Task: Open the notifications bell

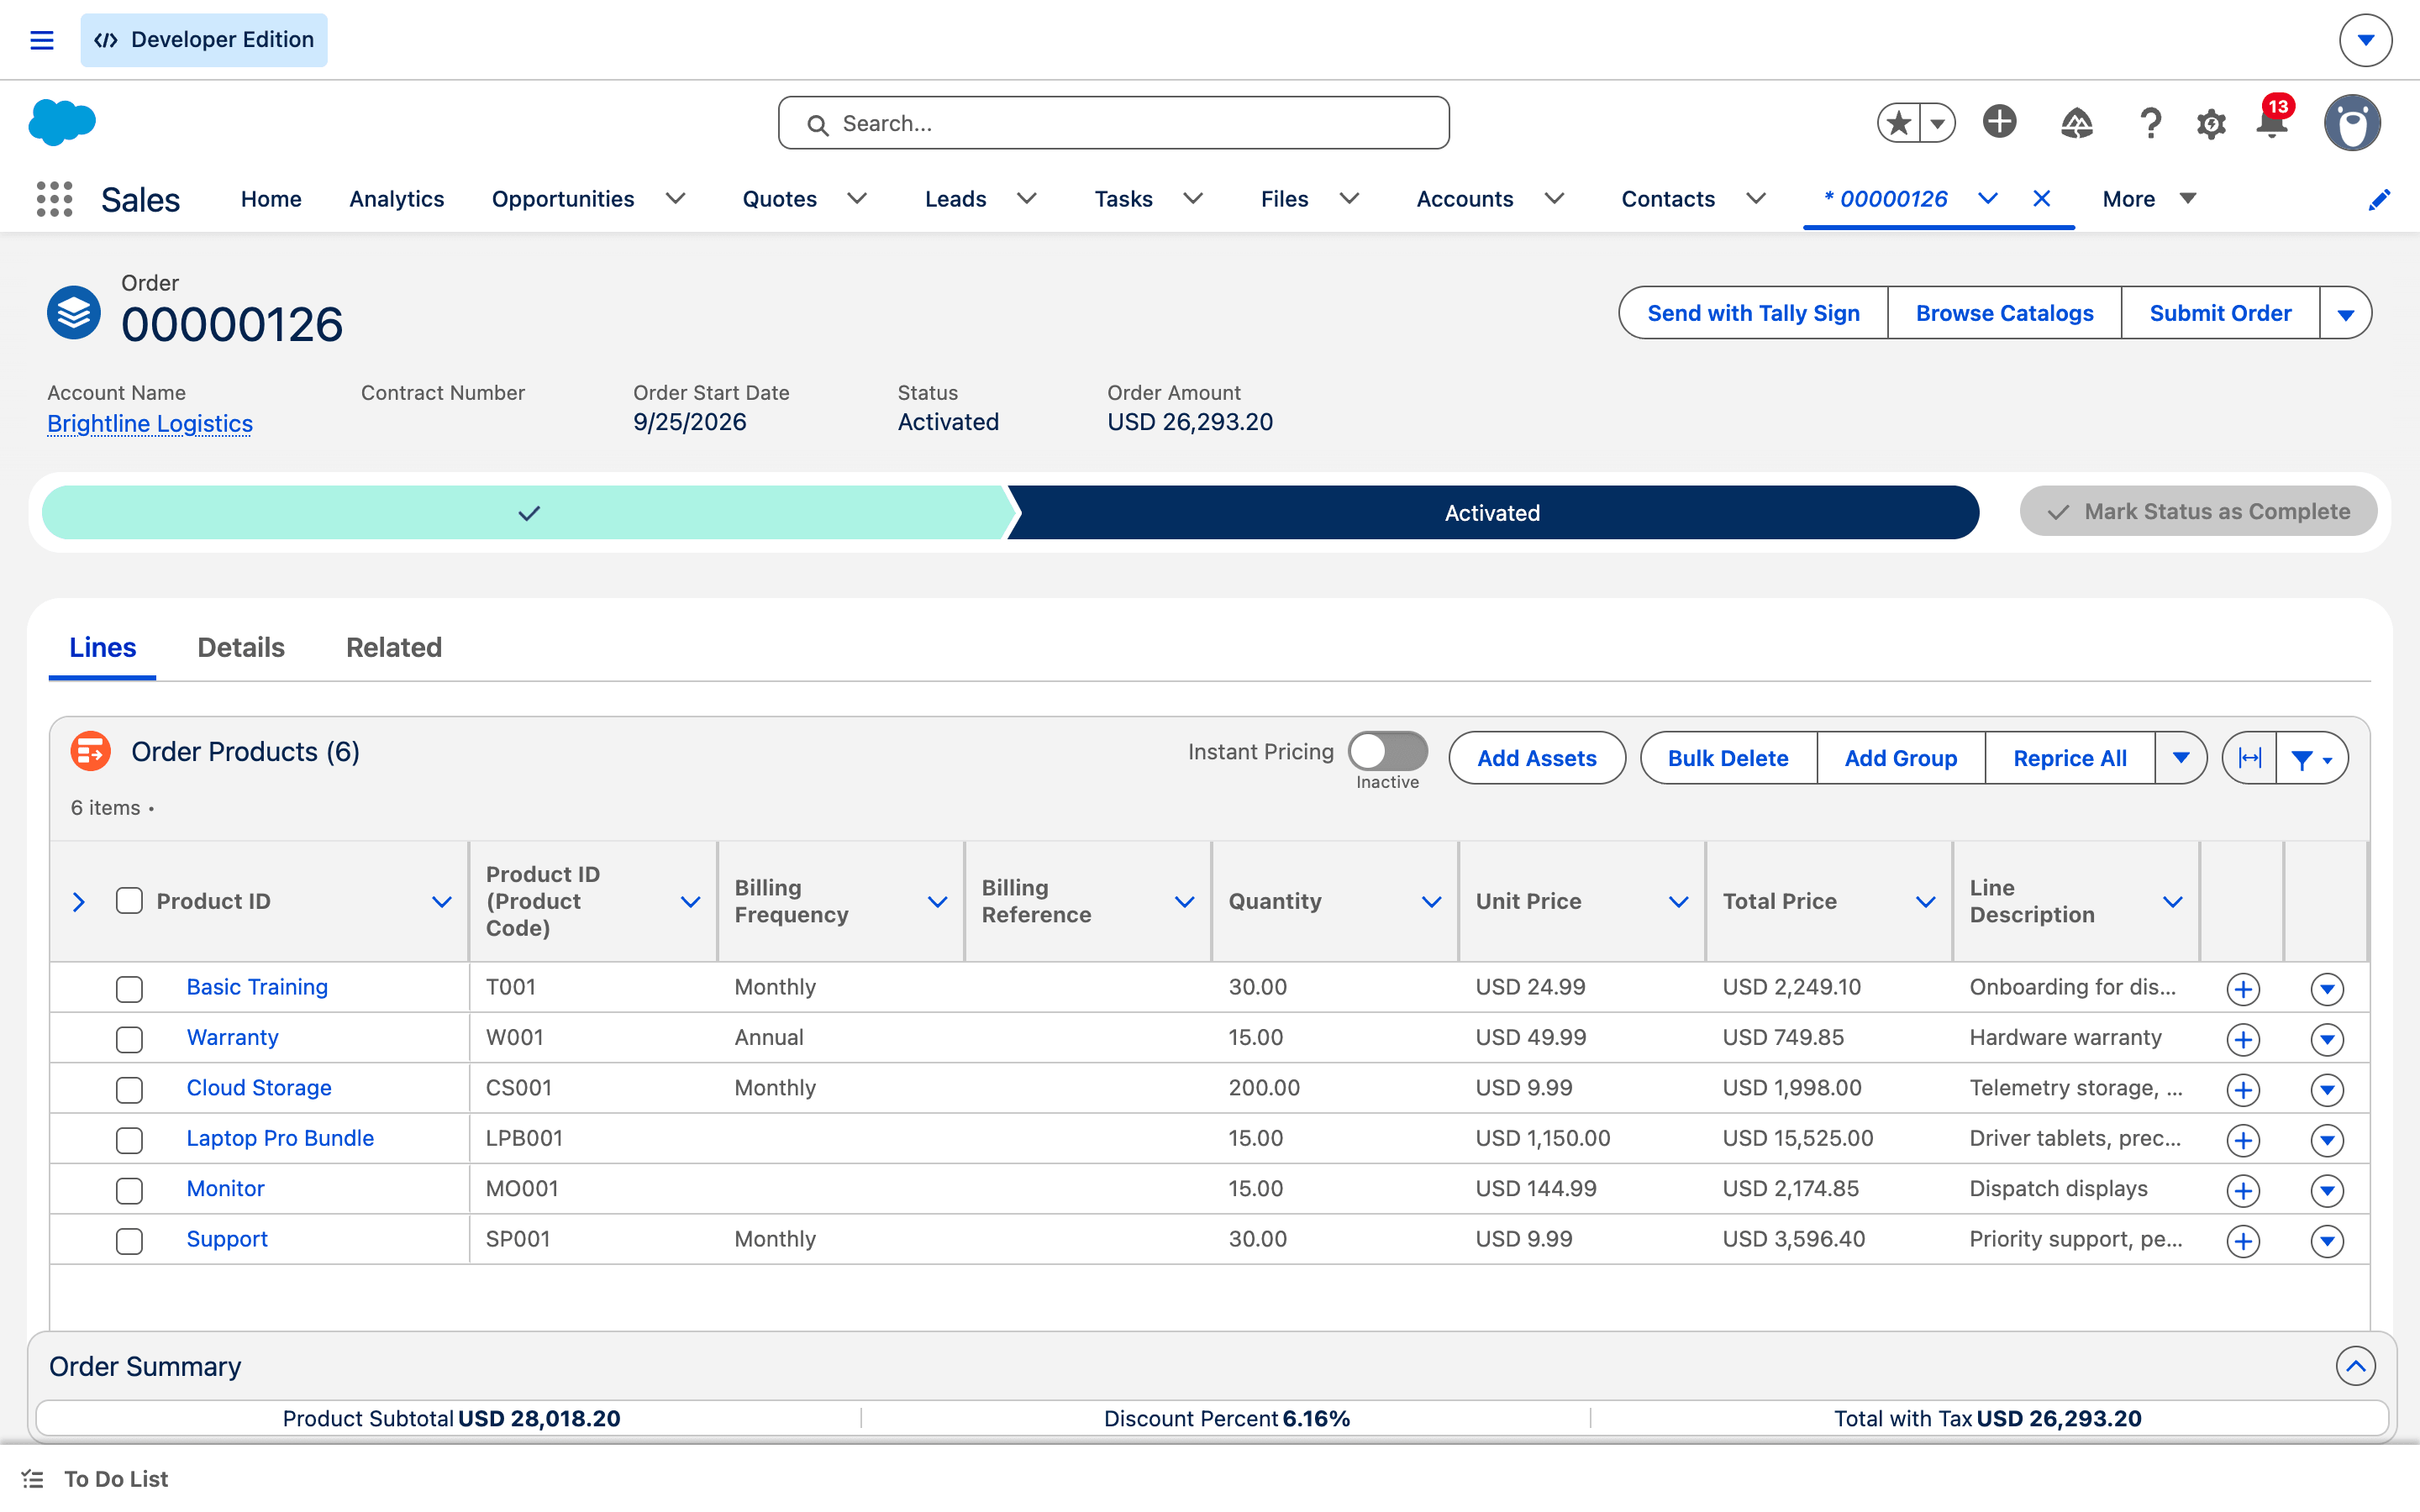Action: coord(2272,122)
